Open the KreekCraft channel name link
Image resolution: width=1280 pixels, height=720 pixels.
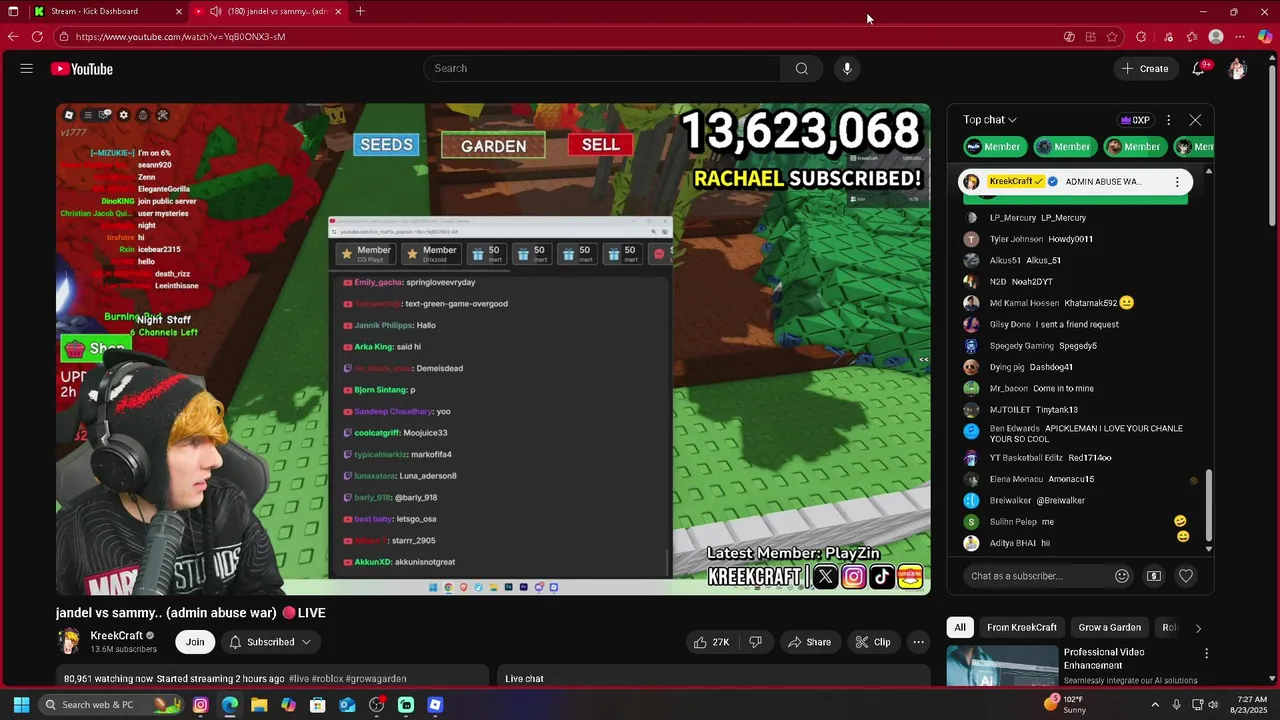(117, 636)
